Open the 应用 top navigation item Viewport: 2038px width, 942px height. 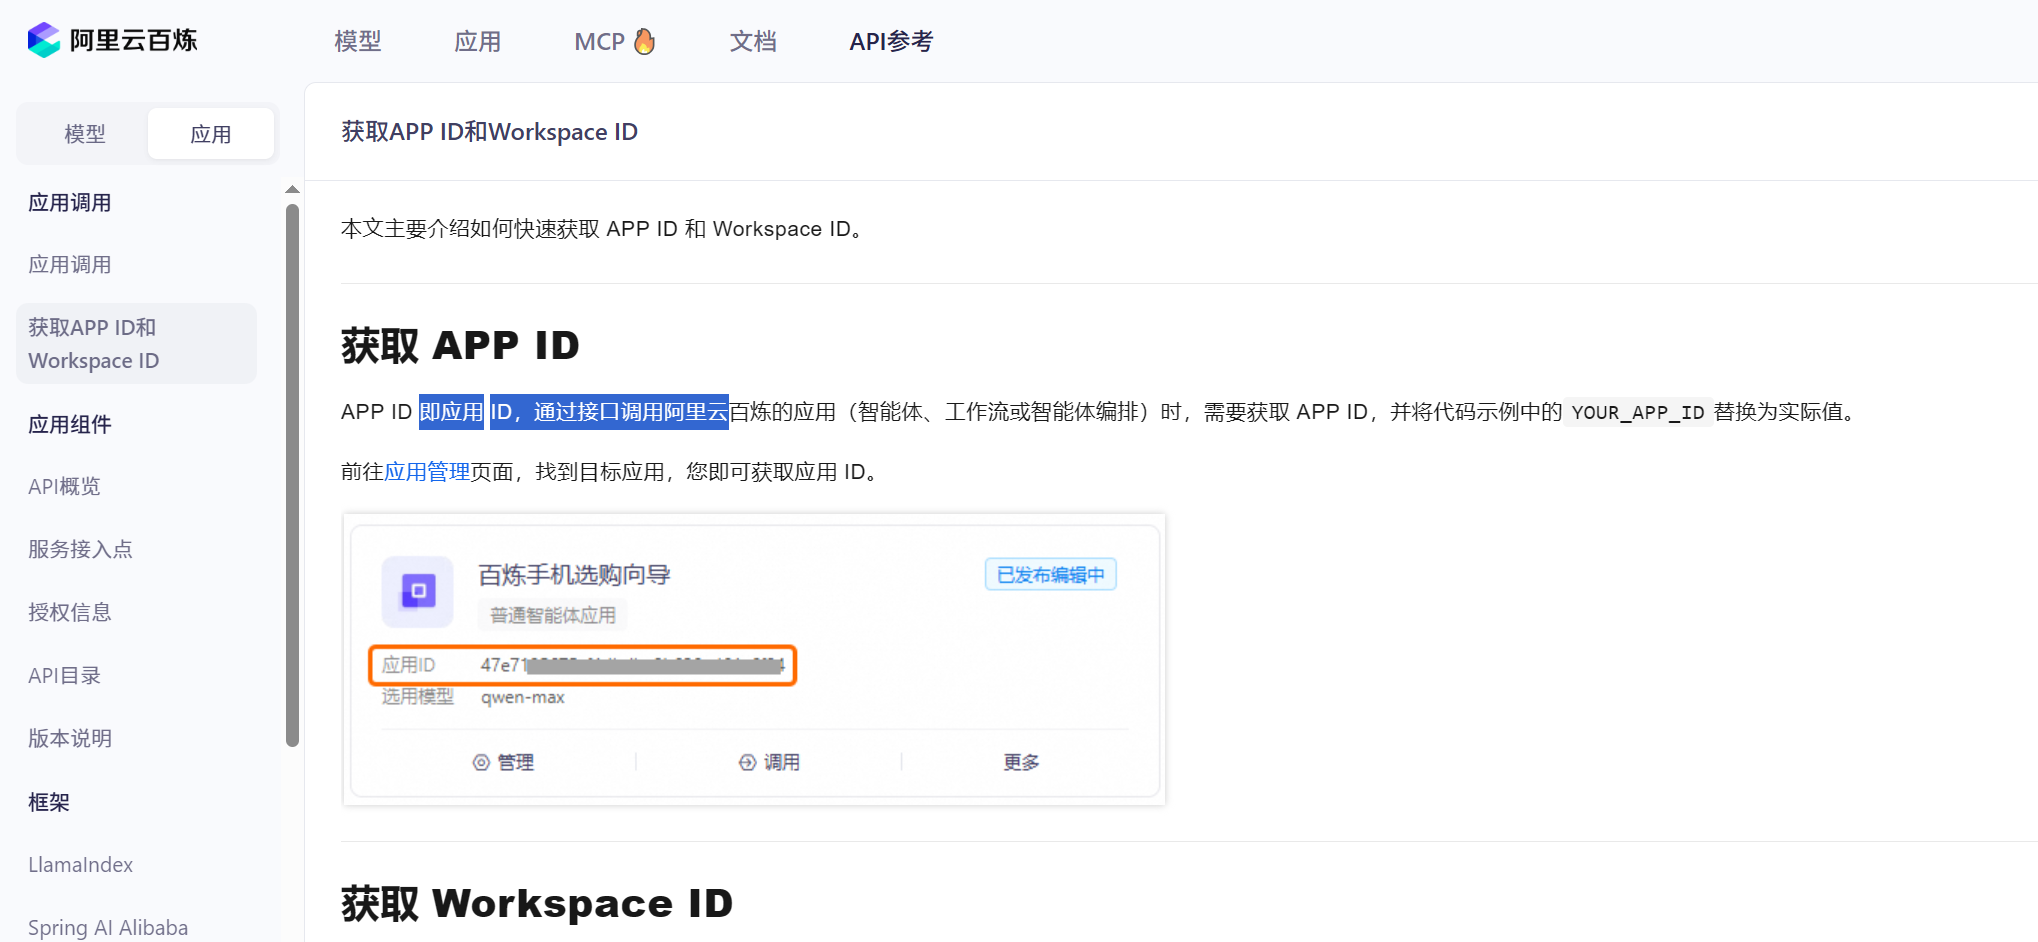click(x=478, y=41)
